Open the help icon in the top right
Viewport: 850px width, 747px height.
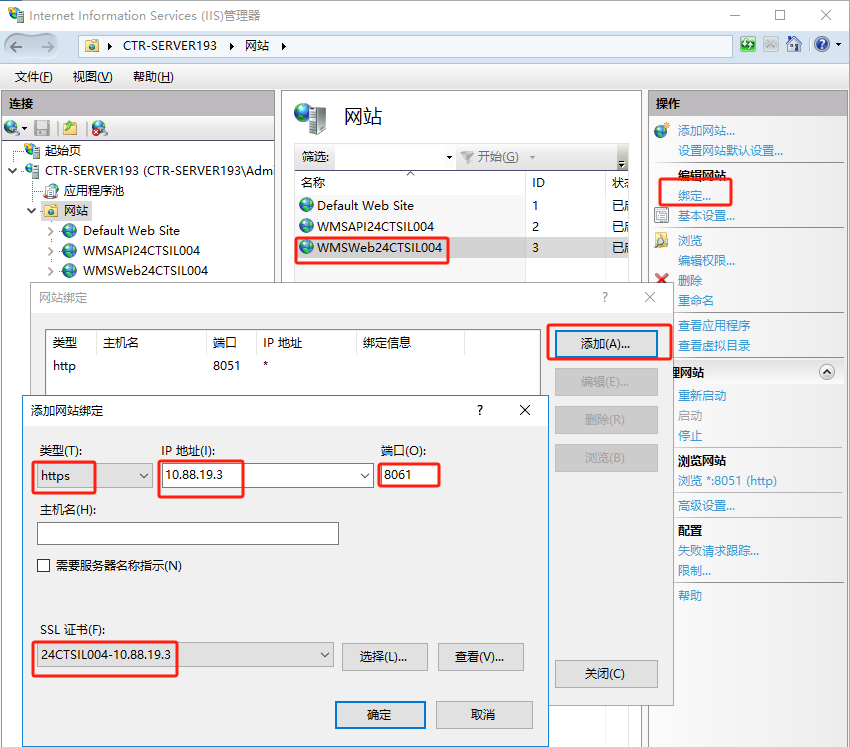click(821, 45)
